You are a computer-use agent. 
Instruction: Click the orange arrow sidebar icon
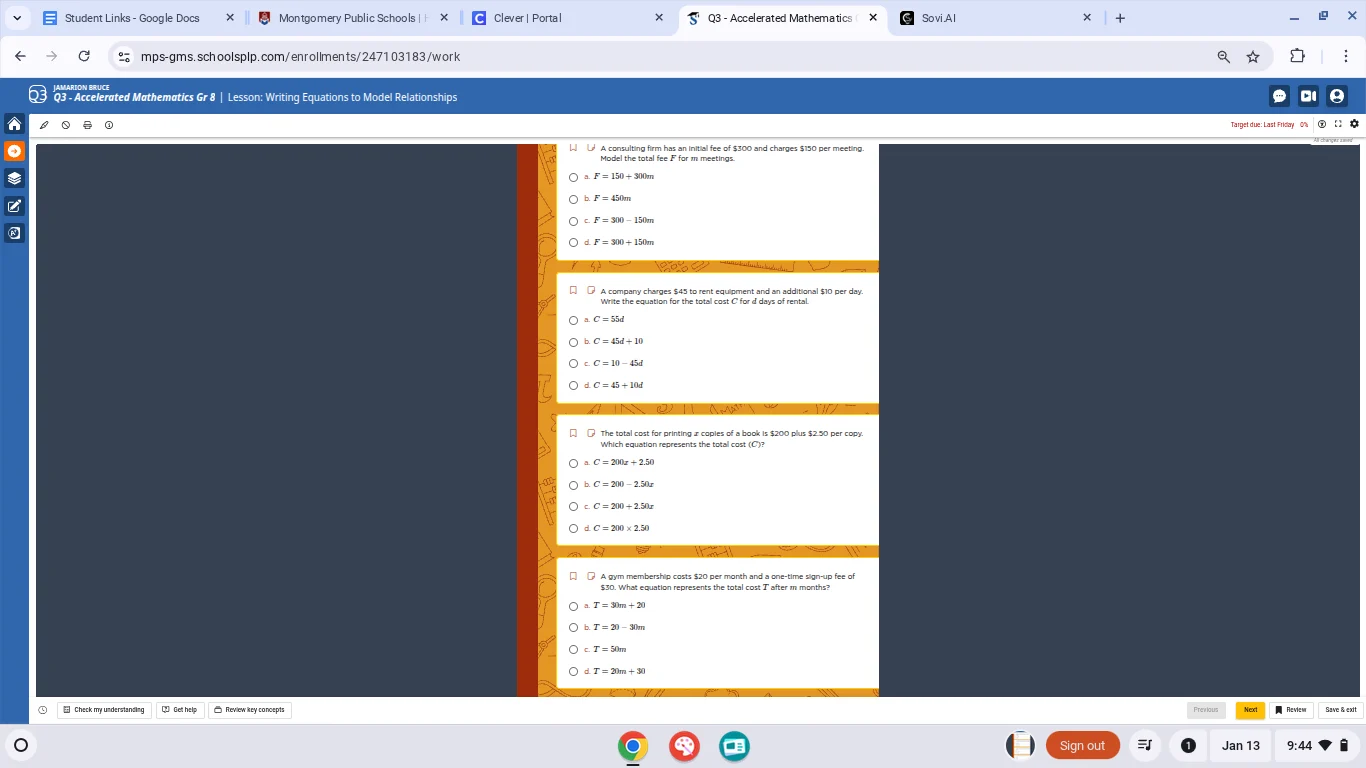[x=14, y=151]
